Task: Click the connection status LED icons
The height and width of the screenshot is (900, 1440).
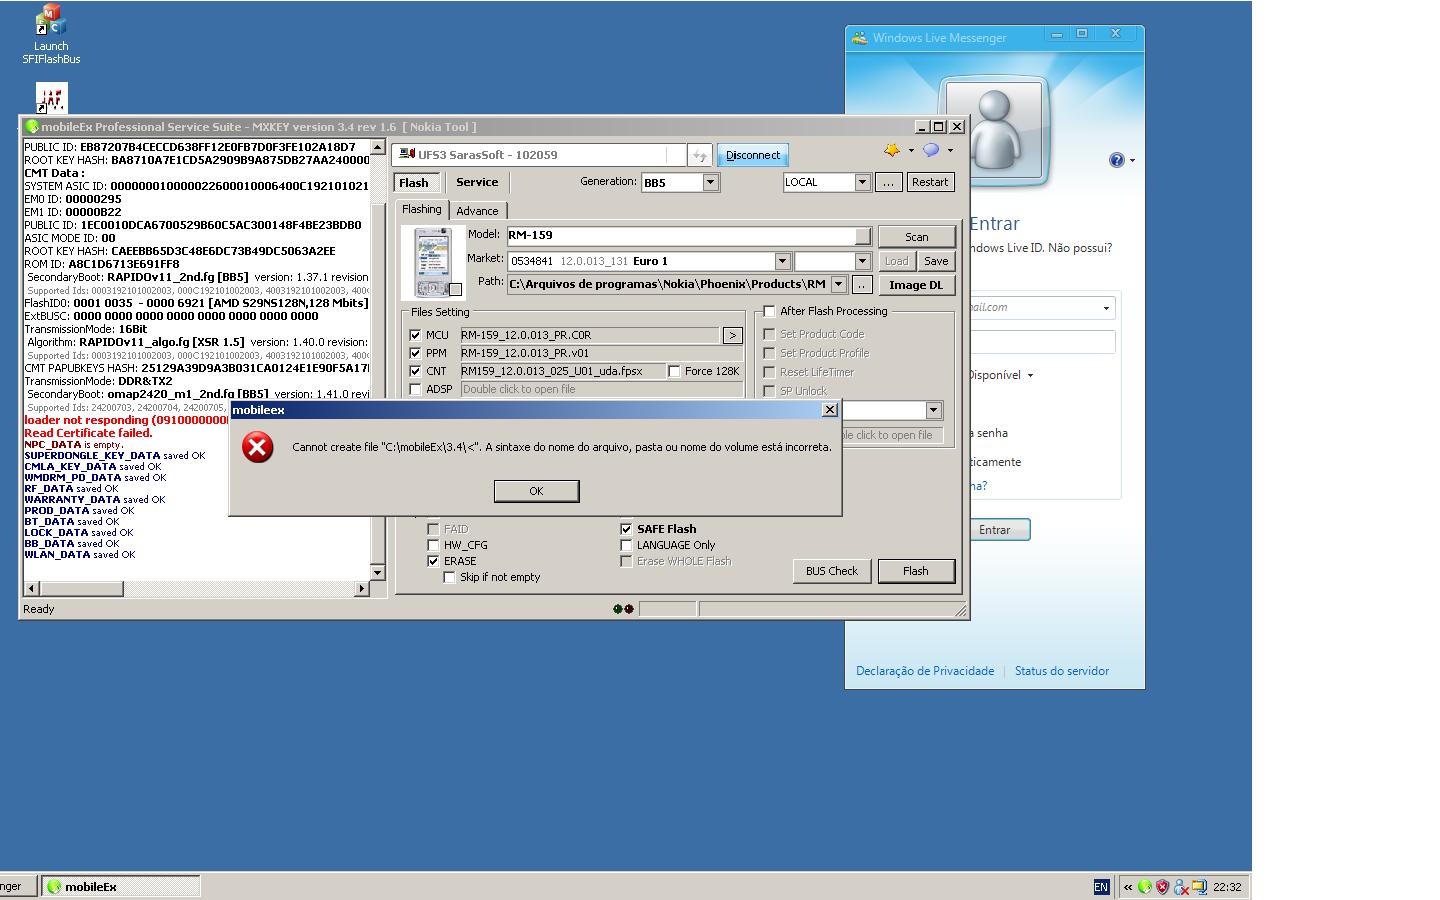Action: point(623,609)
